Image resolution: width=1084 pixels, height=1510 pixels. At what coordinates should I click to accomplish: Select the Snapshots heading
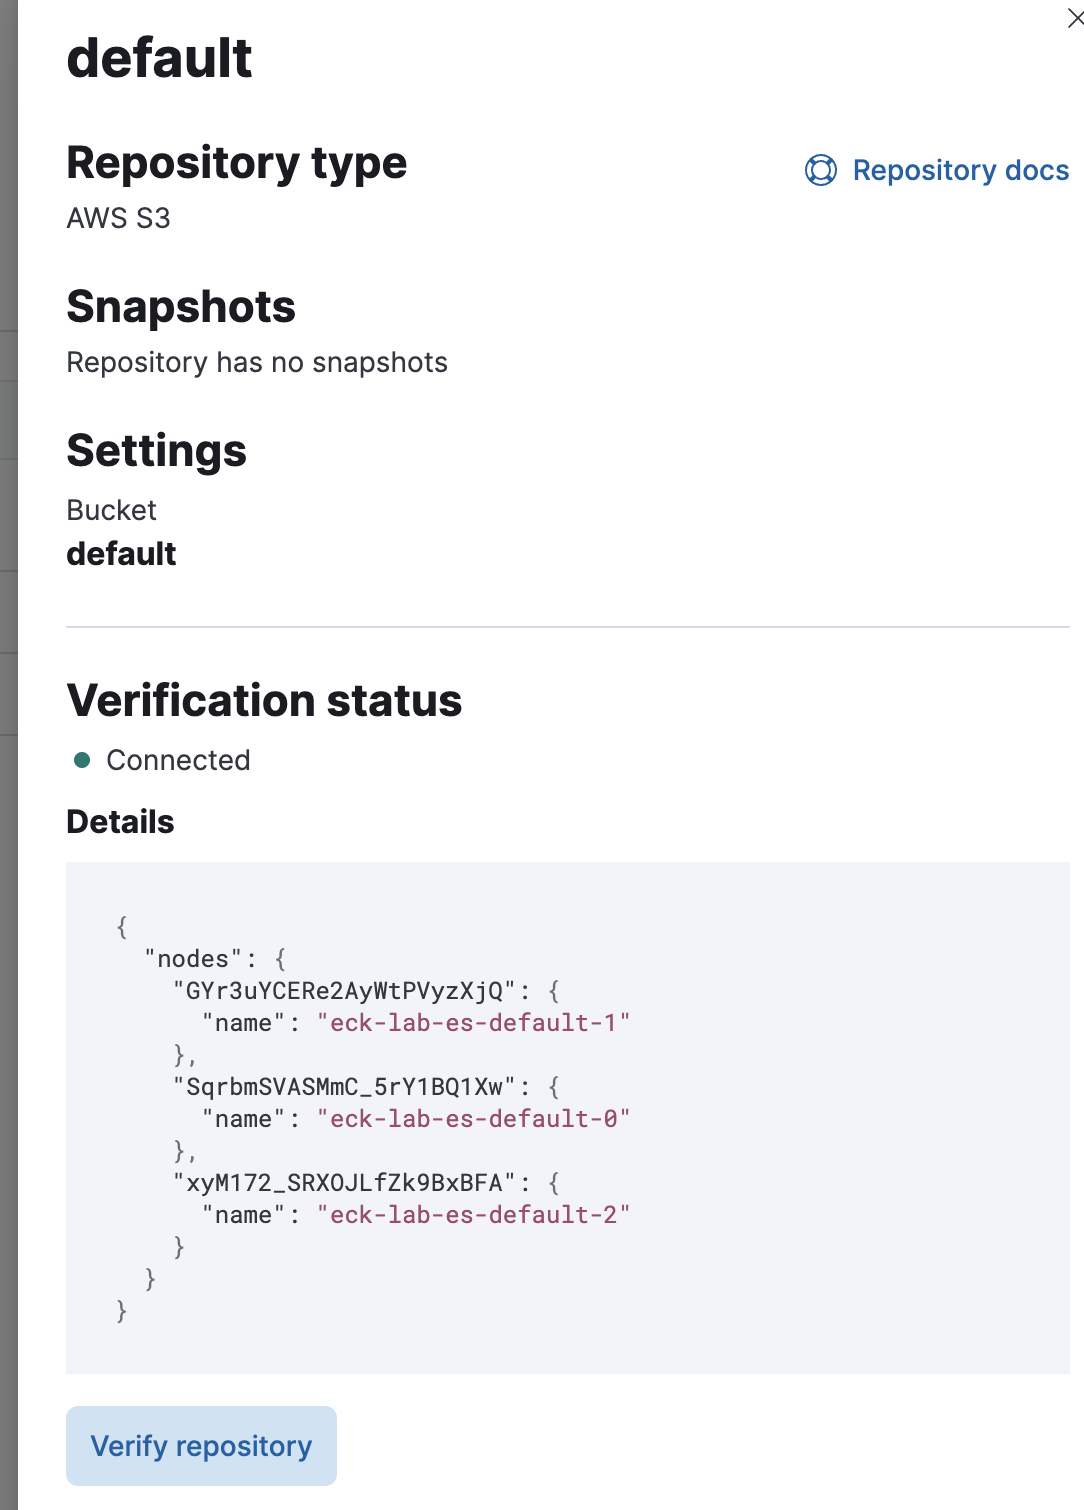point(181,307)
